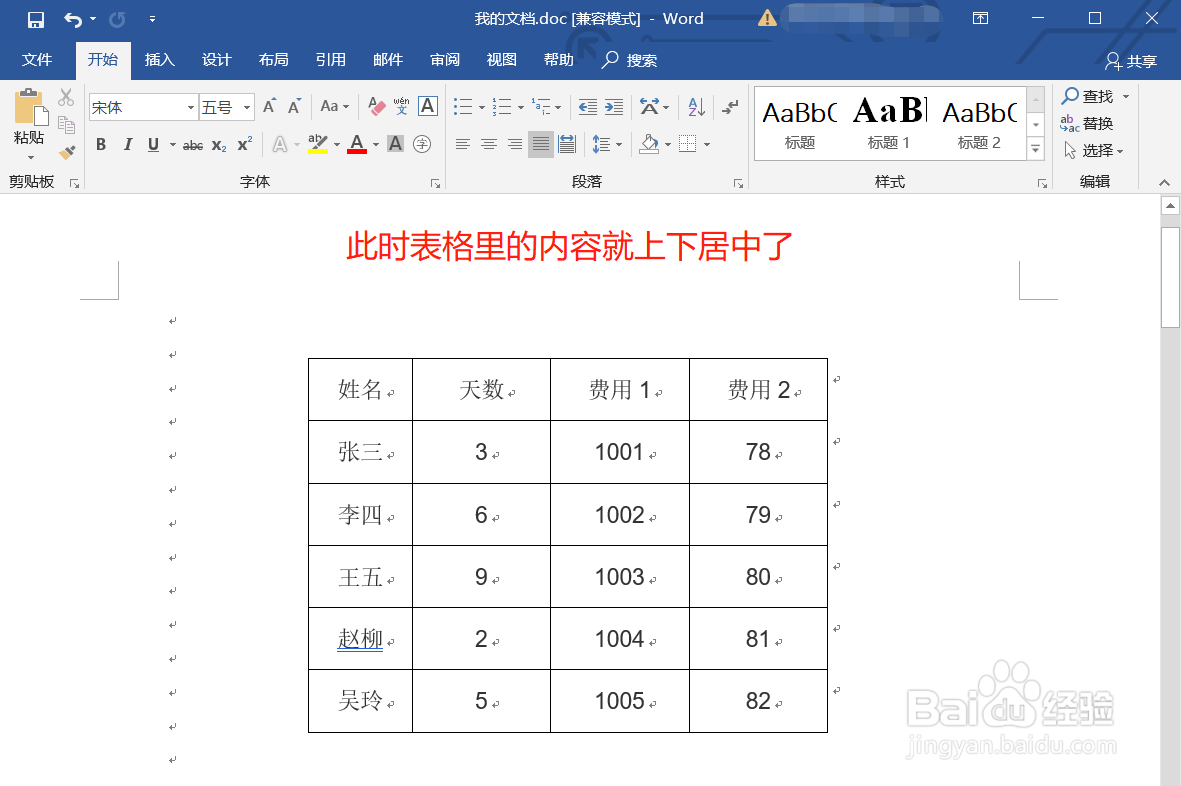Switch to the 插入 ribbon tab
1181x786 pixels.
click(159, 60)
